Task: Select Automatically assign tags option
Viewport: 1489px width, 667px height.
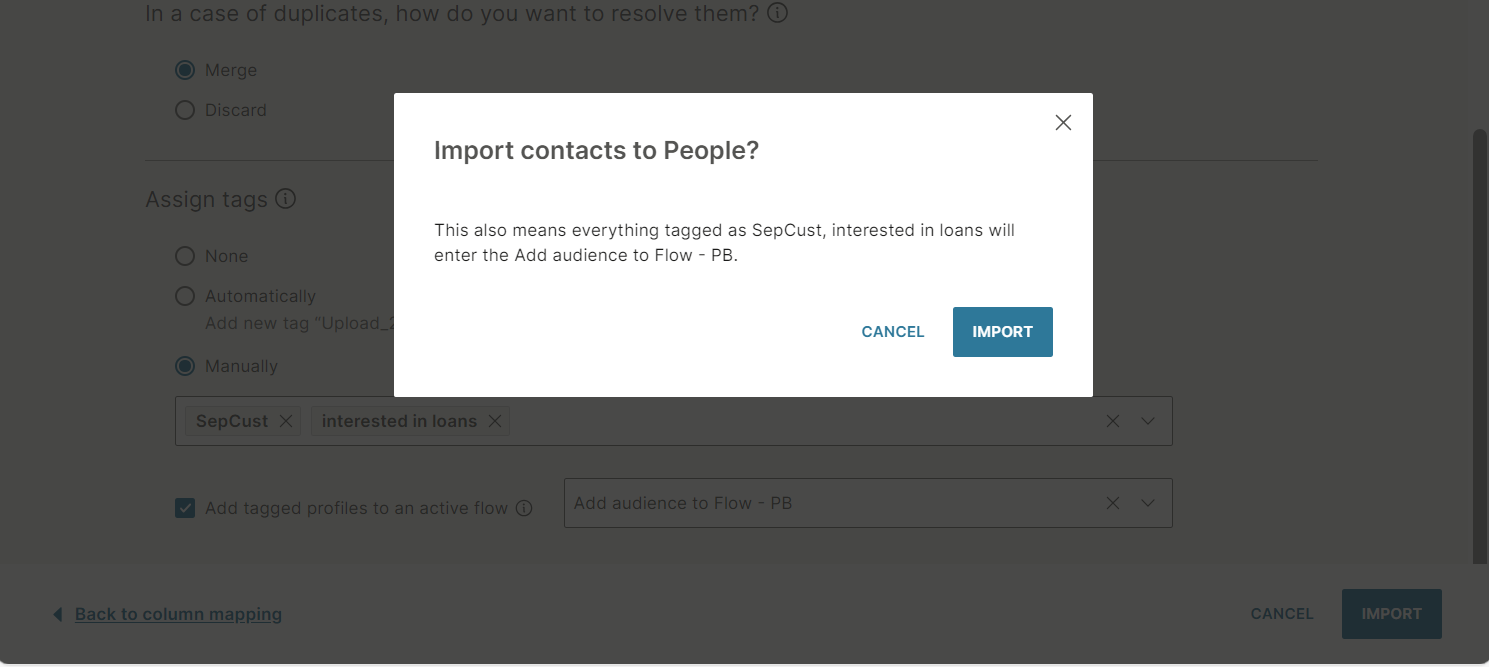Action: coord(185,296)
